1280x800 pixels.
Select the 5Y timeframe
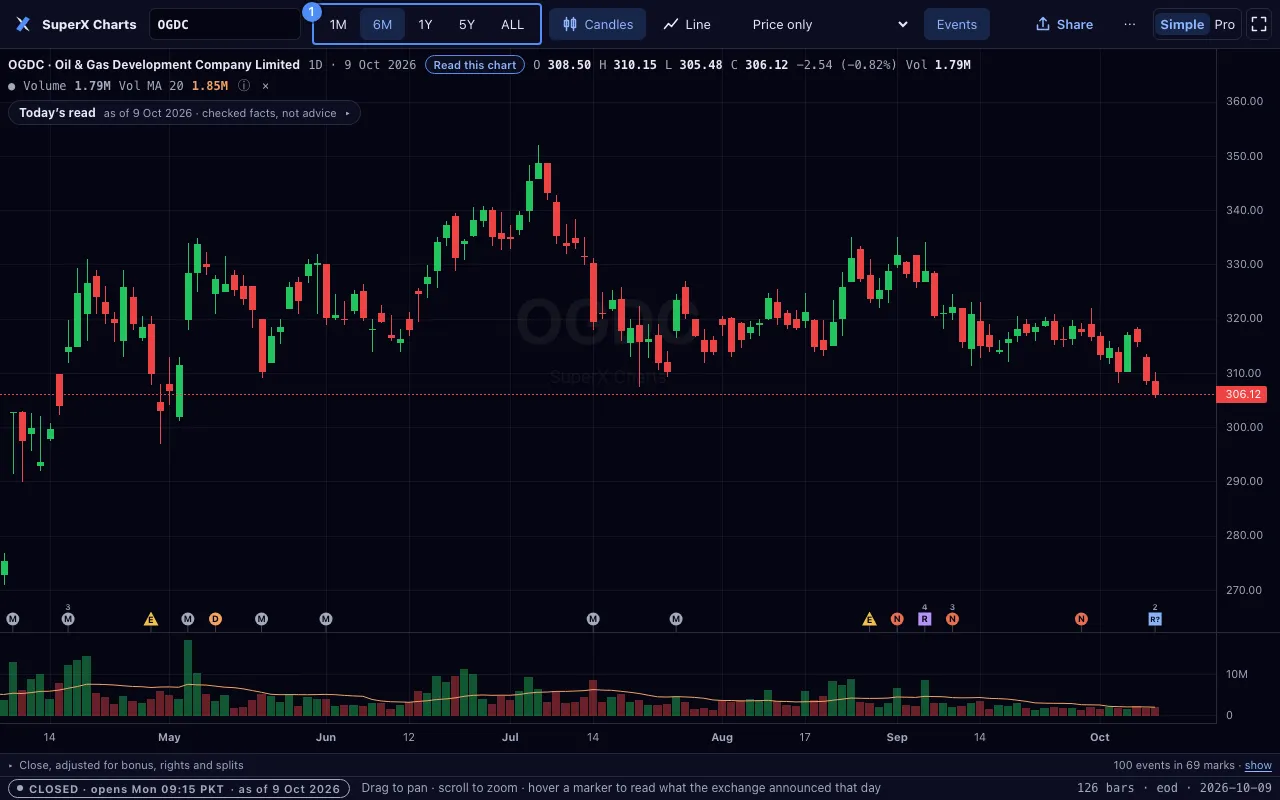pyautogui.click(x=467, y=24)
